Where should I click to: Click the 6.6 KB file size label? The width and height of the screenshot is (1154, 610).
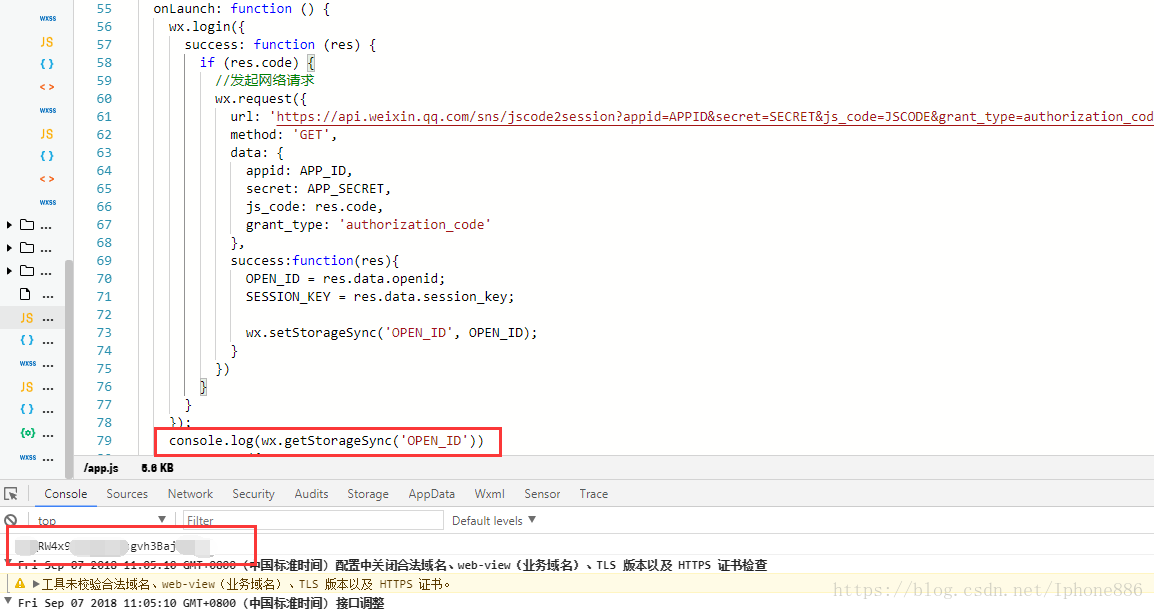pyautogui.click(x=157, y=468)
